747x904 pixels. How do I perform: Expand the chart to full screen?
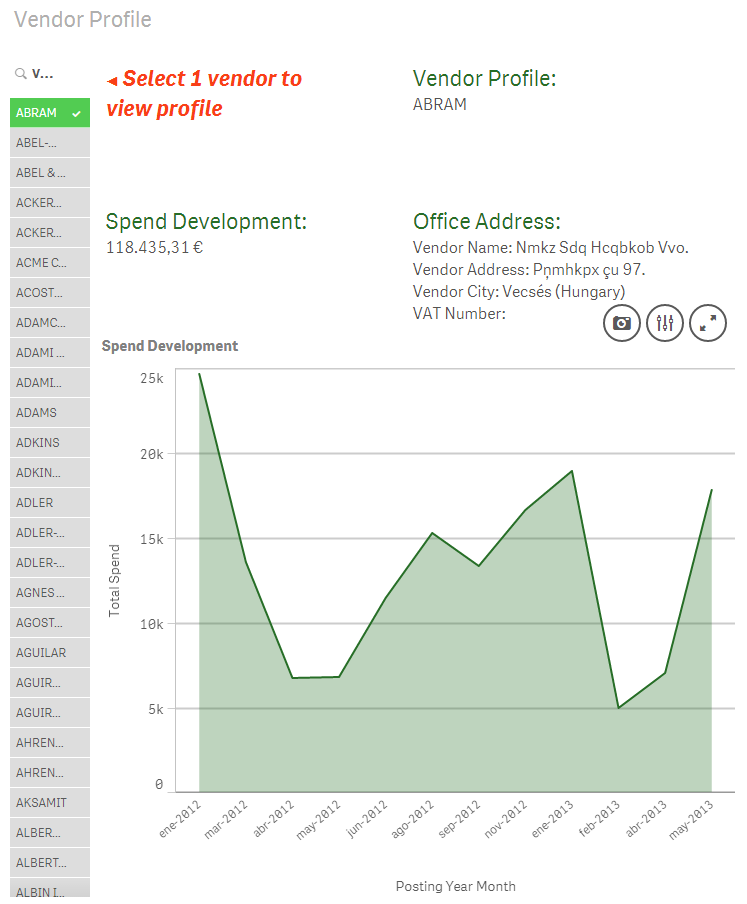[708, 323]
